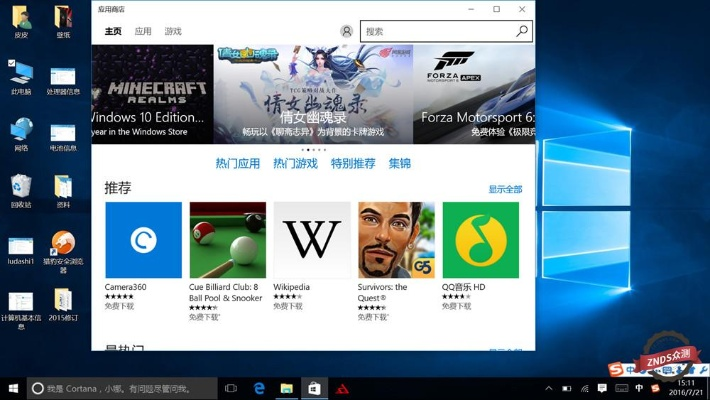Click the Store search input field
This screenshot has width=710, height=400.
click(436, 31)
